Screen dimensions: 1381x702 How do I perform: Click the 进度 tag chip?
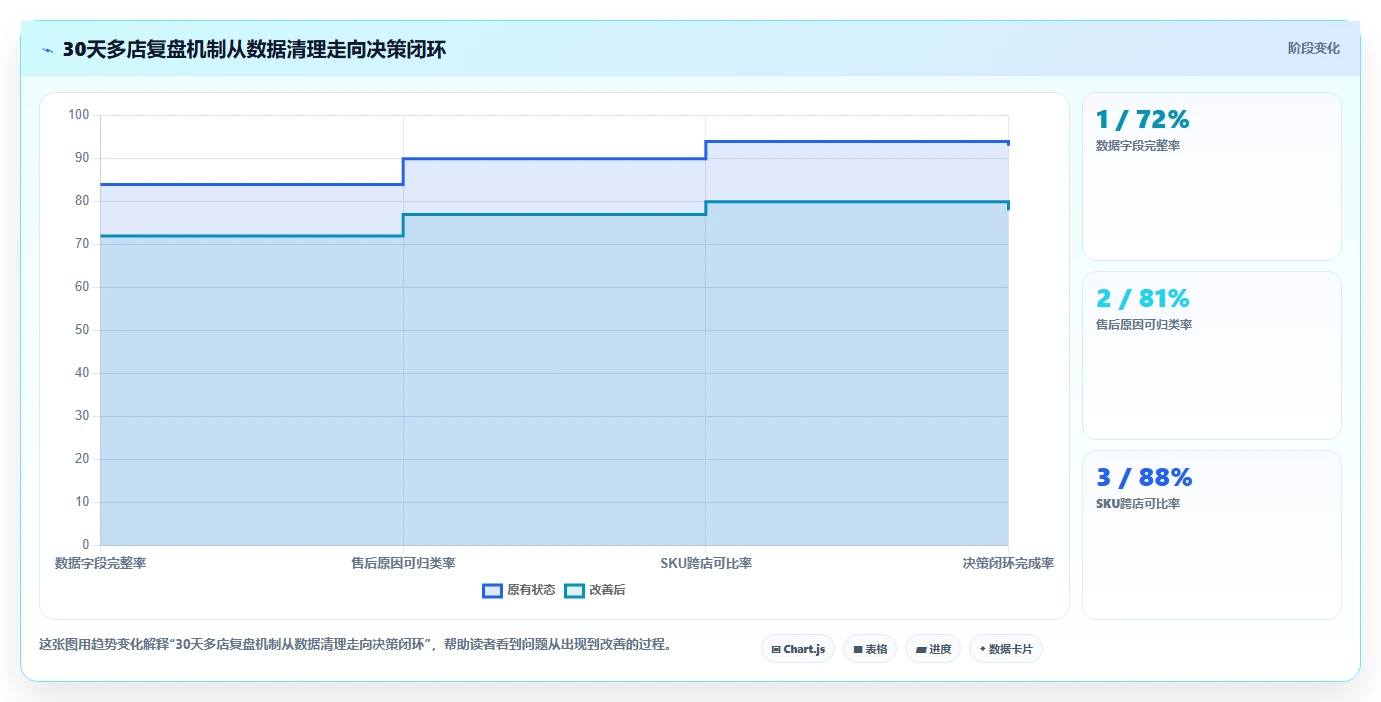[x=933, y=649]
